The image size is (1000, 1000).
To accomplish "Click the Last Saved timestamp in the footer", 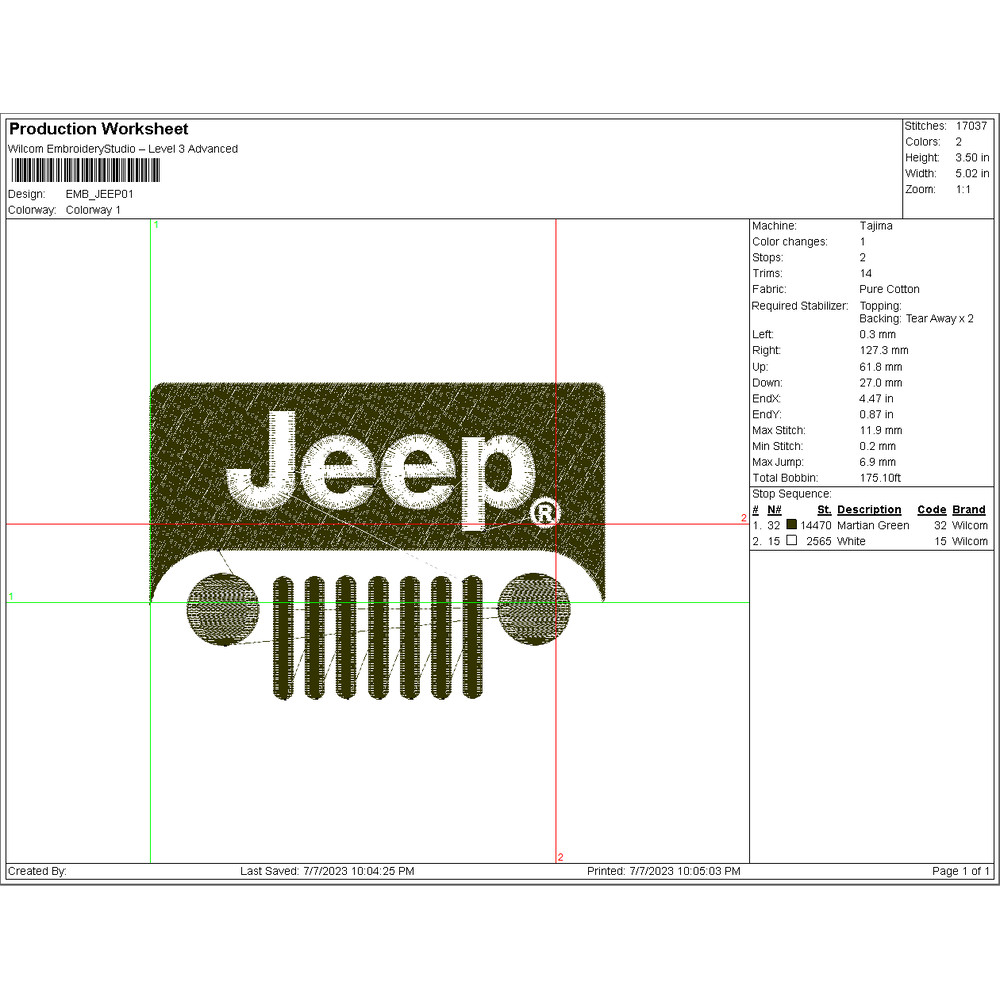I will (x=327, y=871).
